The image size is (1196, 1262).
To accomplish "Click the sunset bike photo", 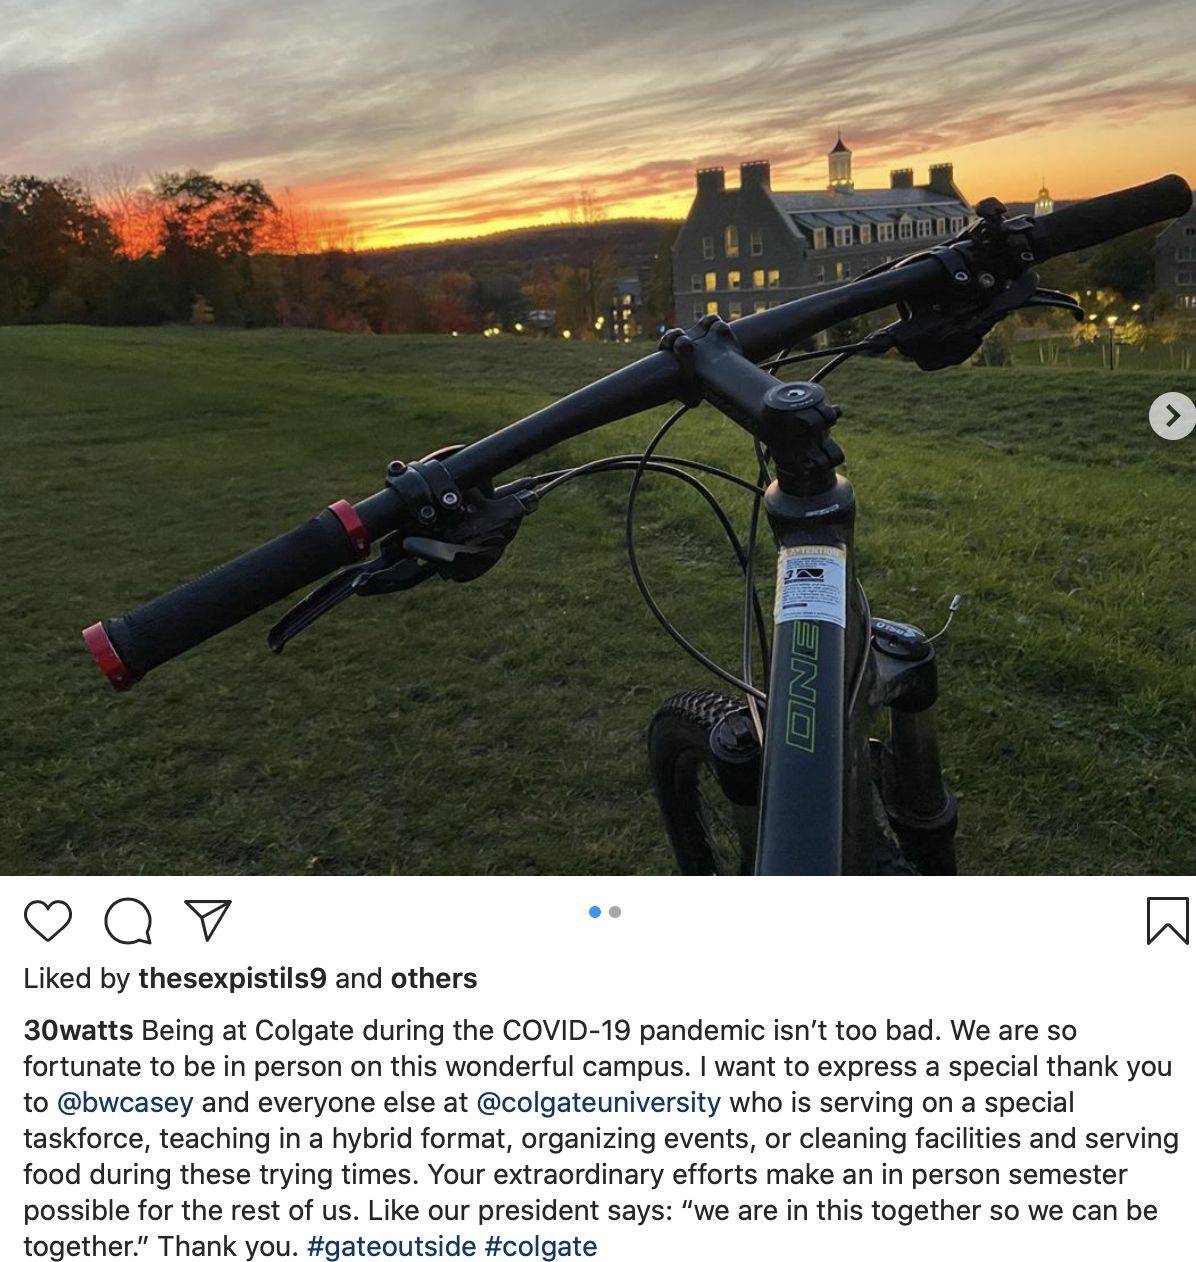I will coord(598,437).
